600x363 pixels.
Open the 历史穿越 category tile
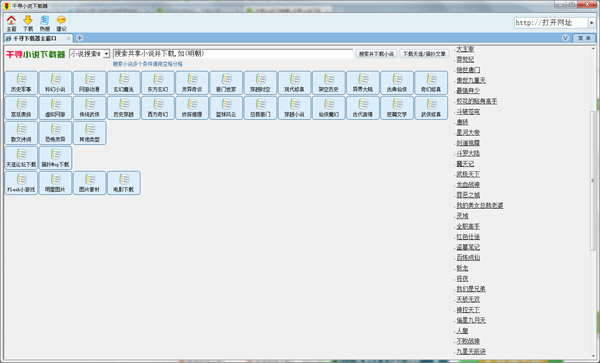124,108
